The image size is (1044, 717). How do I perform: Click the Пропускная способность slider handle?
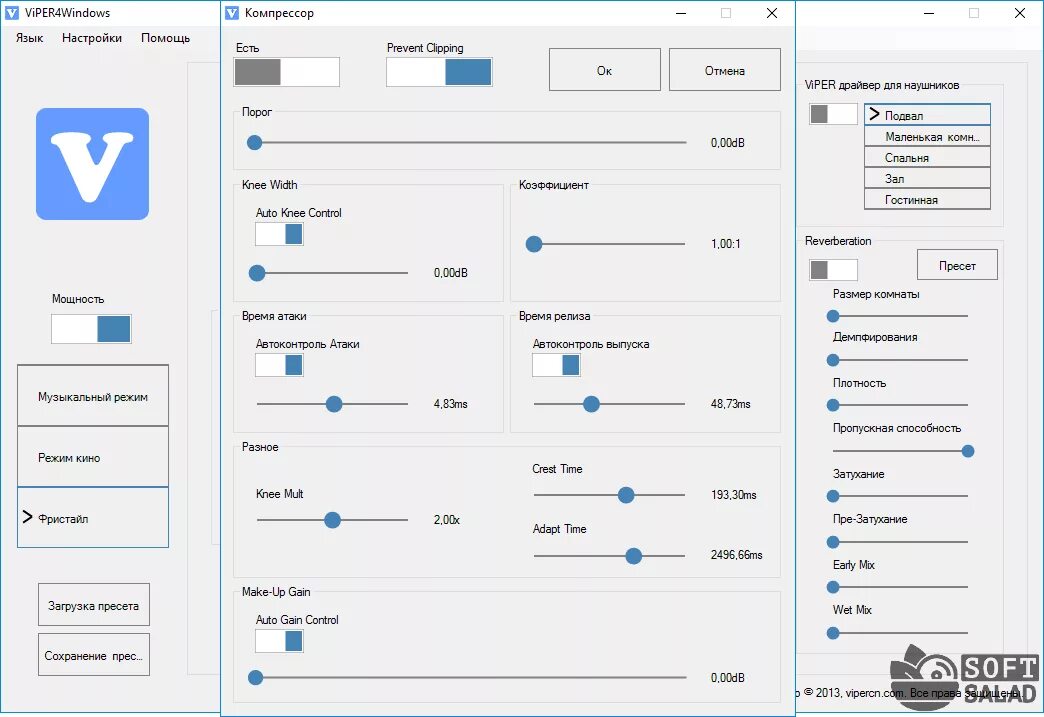coord(968,451)
